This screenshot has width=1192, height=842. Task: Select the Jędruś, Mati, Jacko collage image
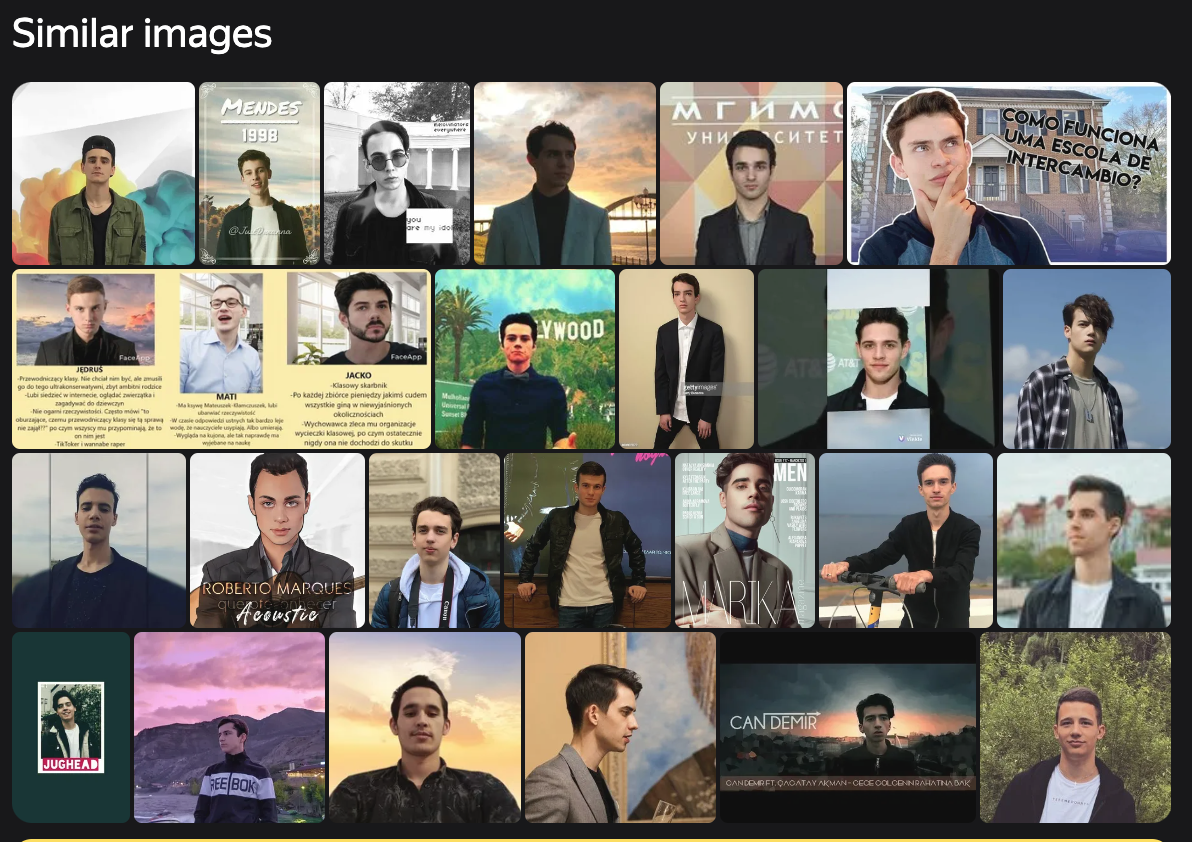(x=221, y=359)
